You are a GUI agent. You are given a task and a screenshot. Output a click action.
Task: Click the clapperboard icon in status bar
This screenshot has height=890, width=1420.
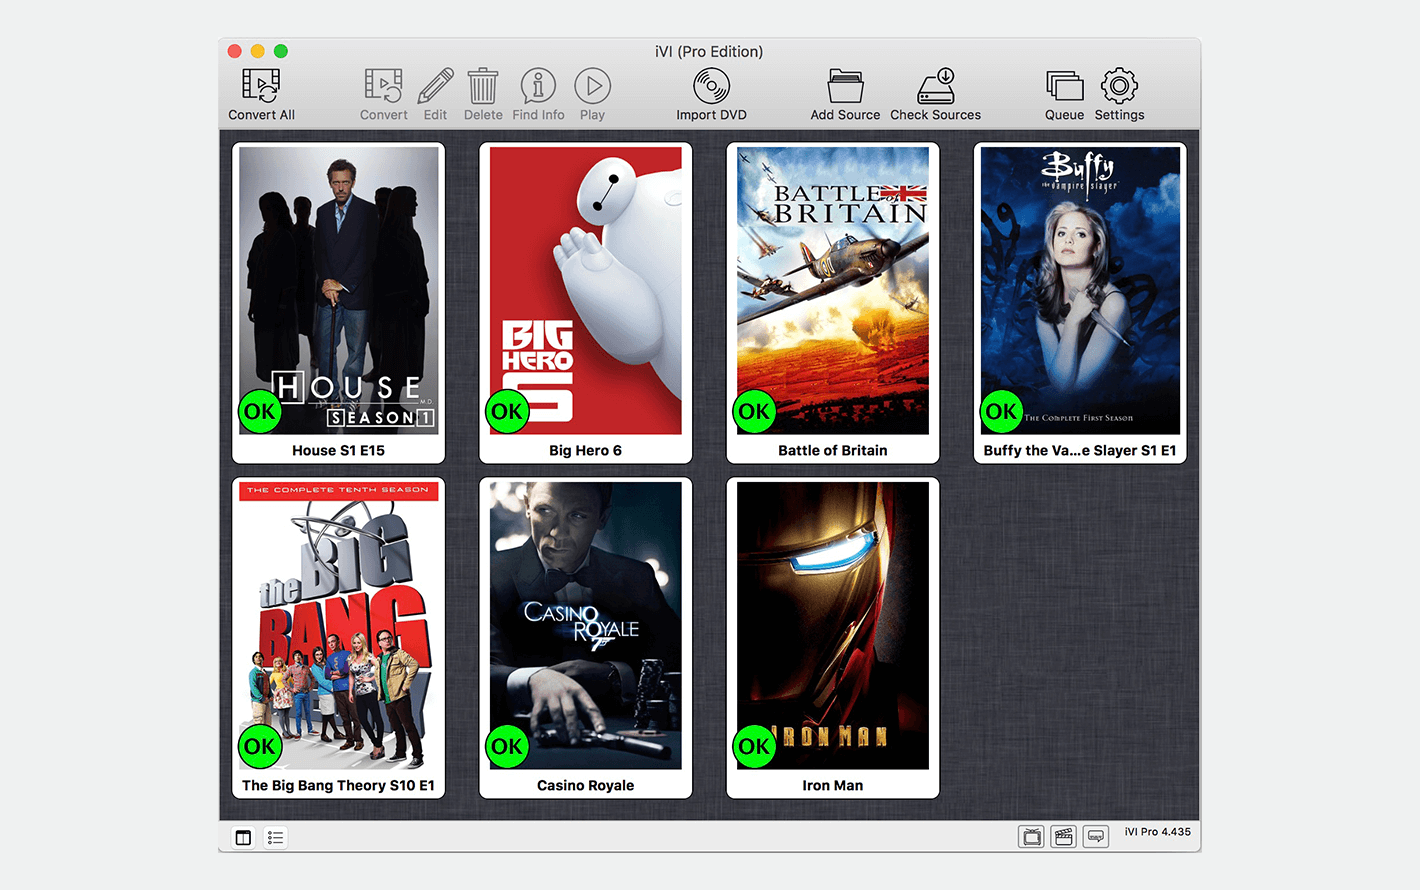point(1064,837)
